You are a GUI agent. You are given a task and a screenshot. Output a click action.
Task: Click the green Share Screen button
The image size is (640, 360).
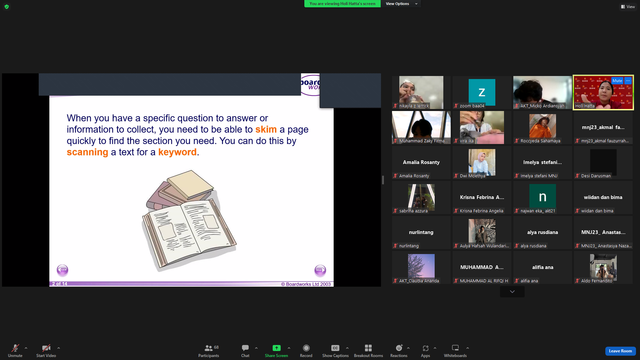(276, 350)
